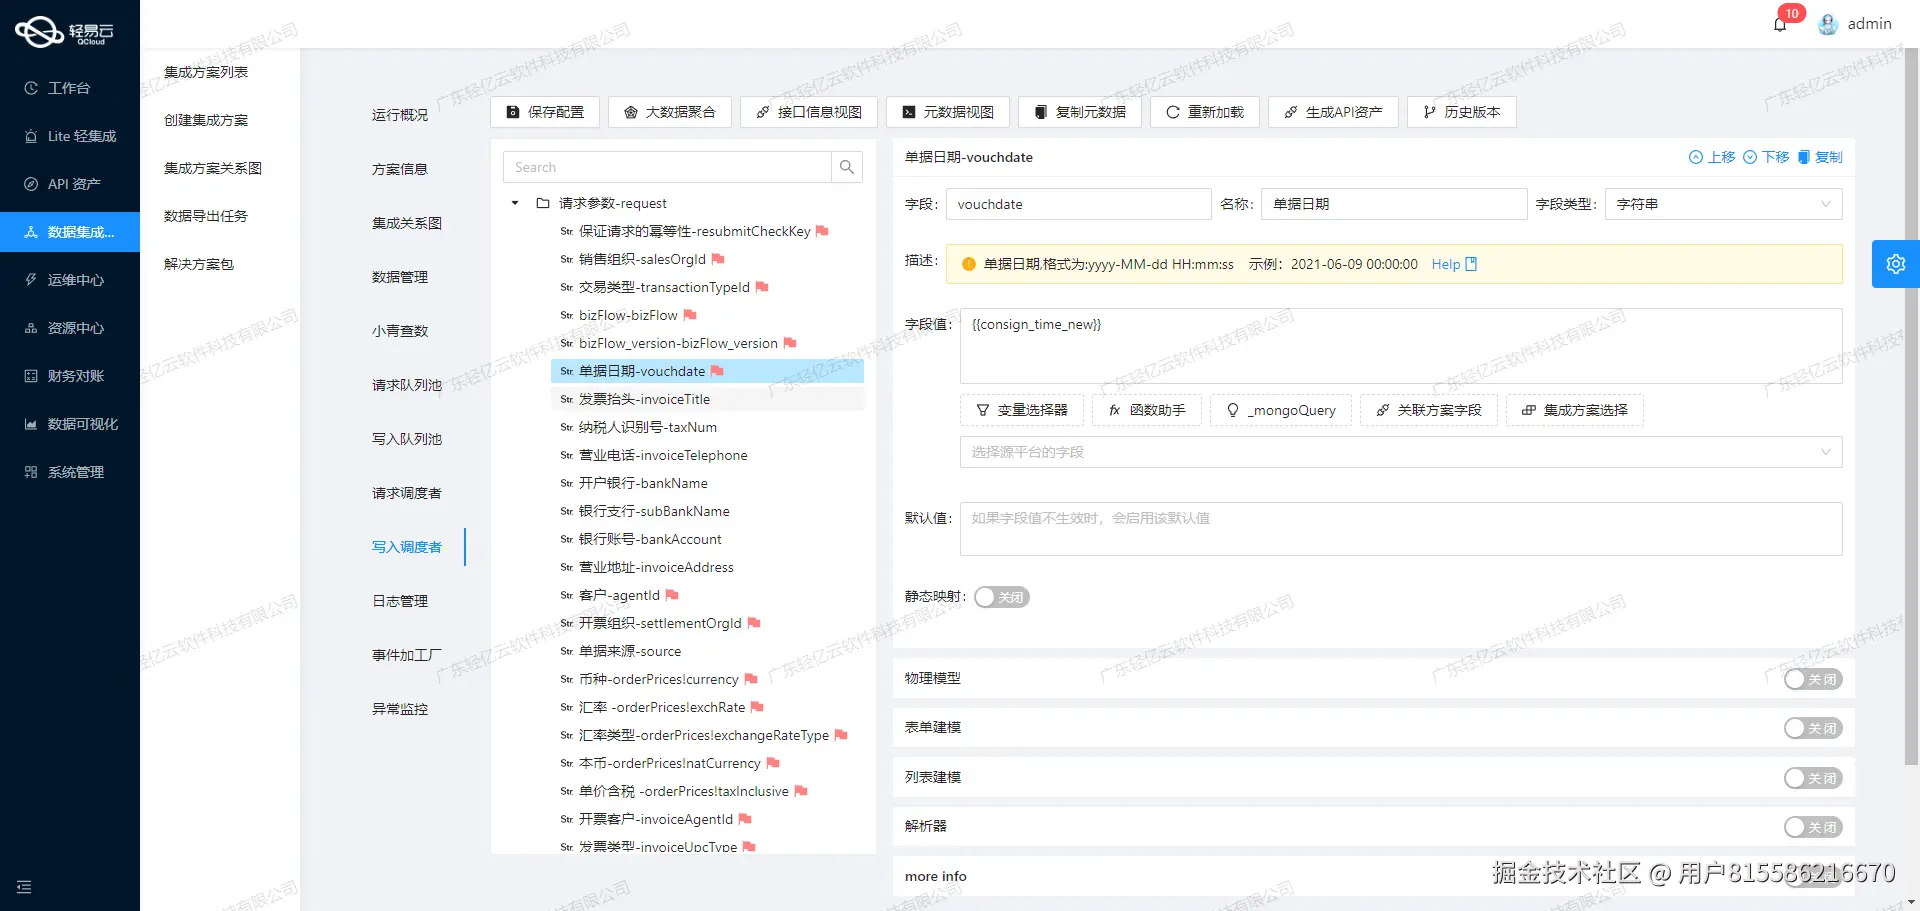Open the Help link in the description

coord(1445,264)
